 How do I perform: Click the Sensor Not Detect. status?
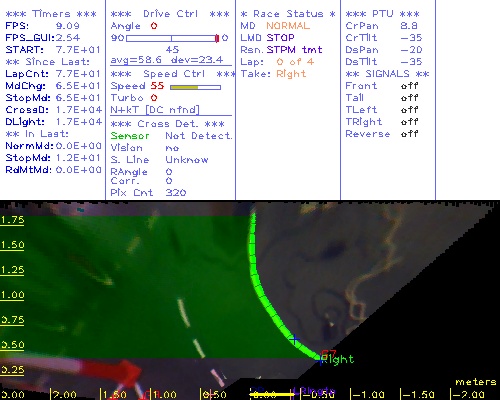click(171, 136)
